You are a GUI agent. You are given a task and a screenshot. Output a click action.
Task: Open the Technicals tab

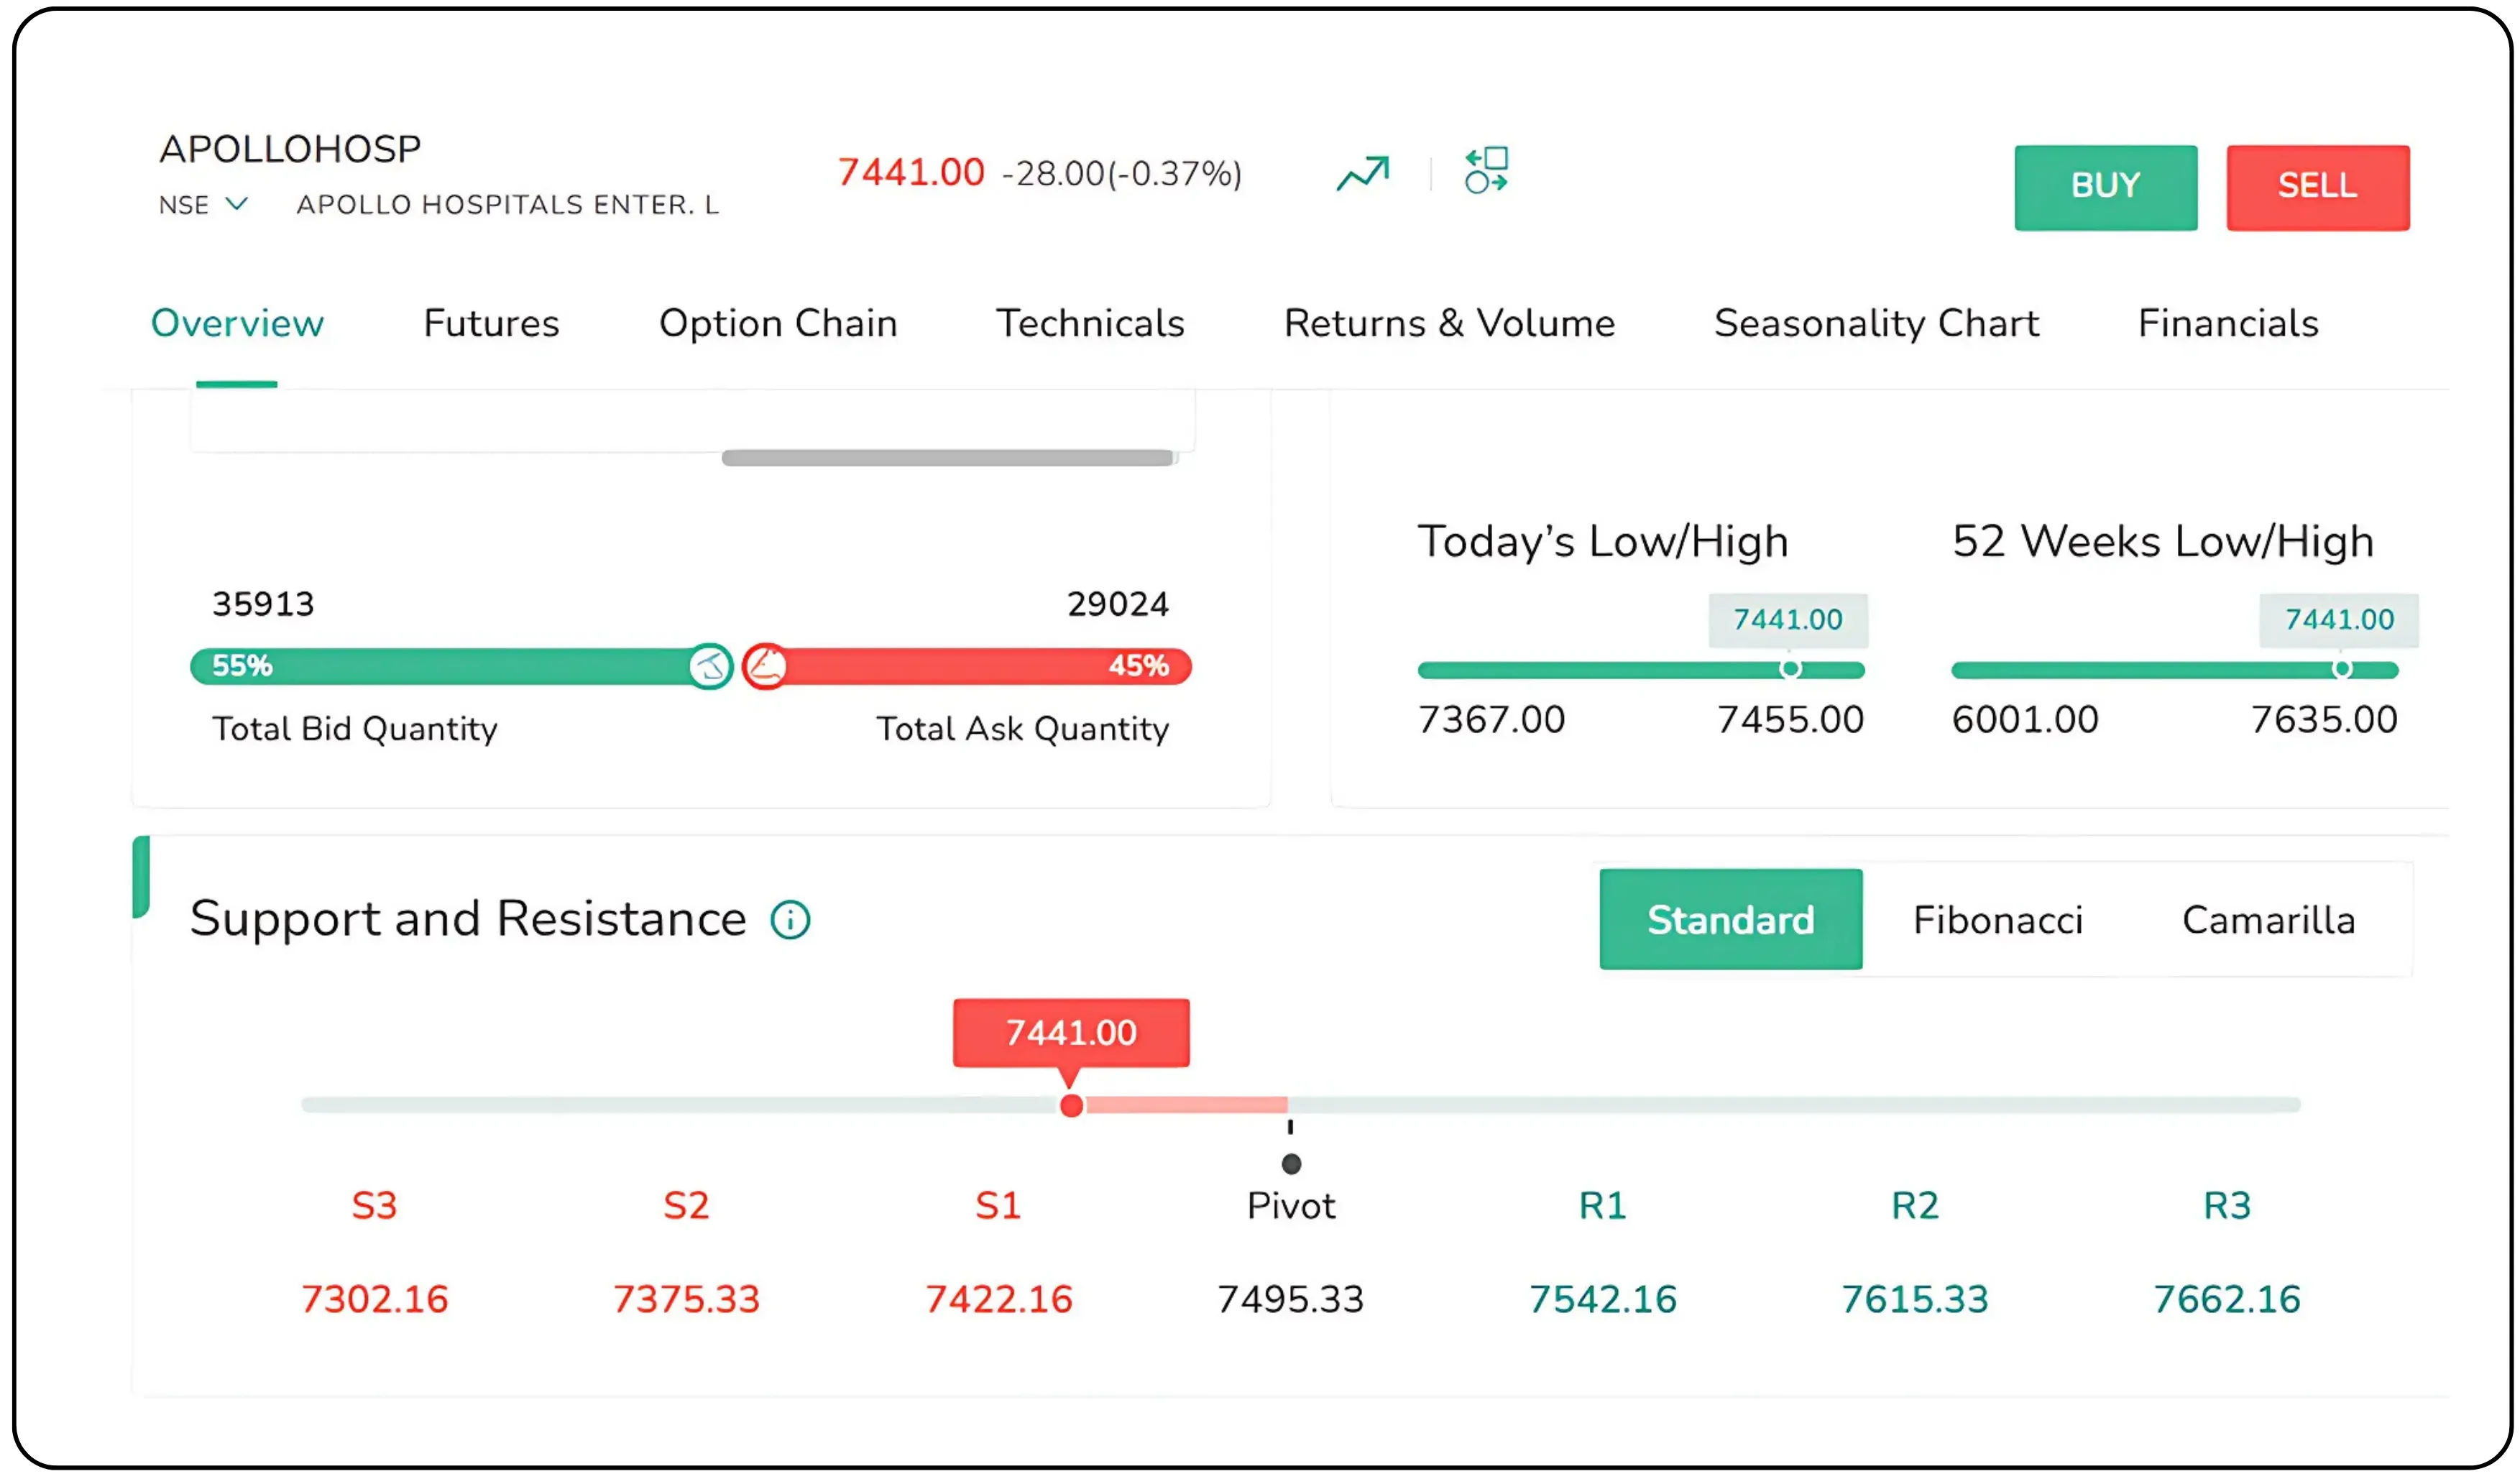(1090, 323)
